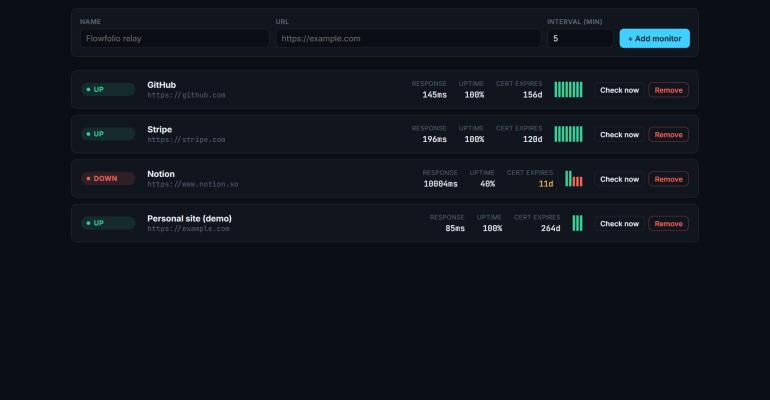The width and height of the screenshot is (770, 400).
Task: Click GitHub's UP status badge
Action: [108, 89]
